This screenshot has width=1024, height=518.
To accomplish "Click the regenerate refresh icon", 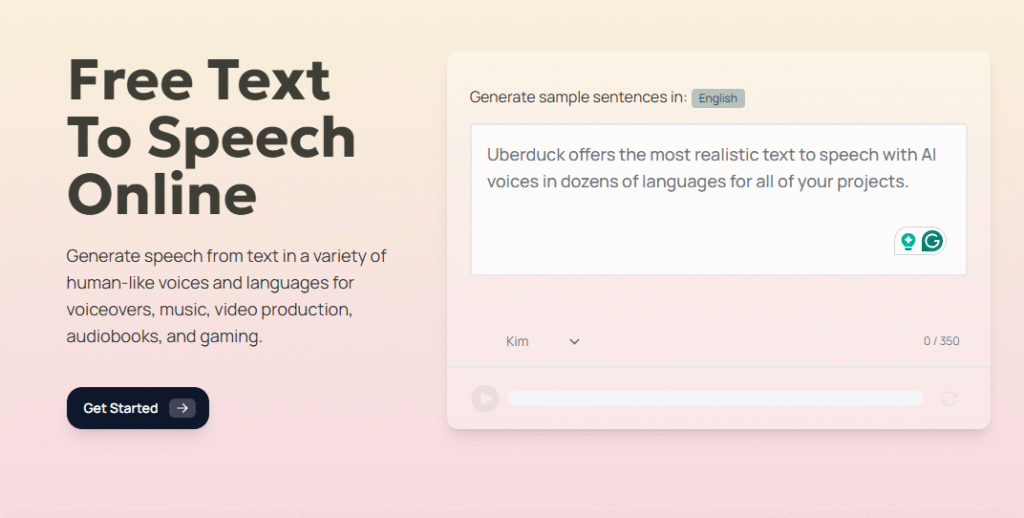I will click(949, 398).
